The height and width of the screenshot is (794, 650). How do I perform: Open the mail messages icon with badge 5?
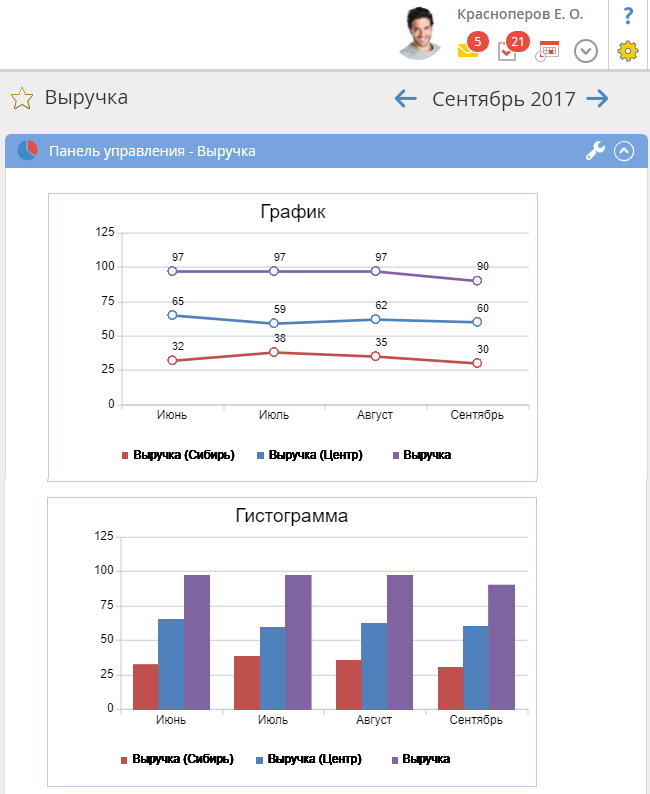point(471,47)
